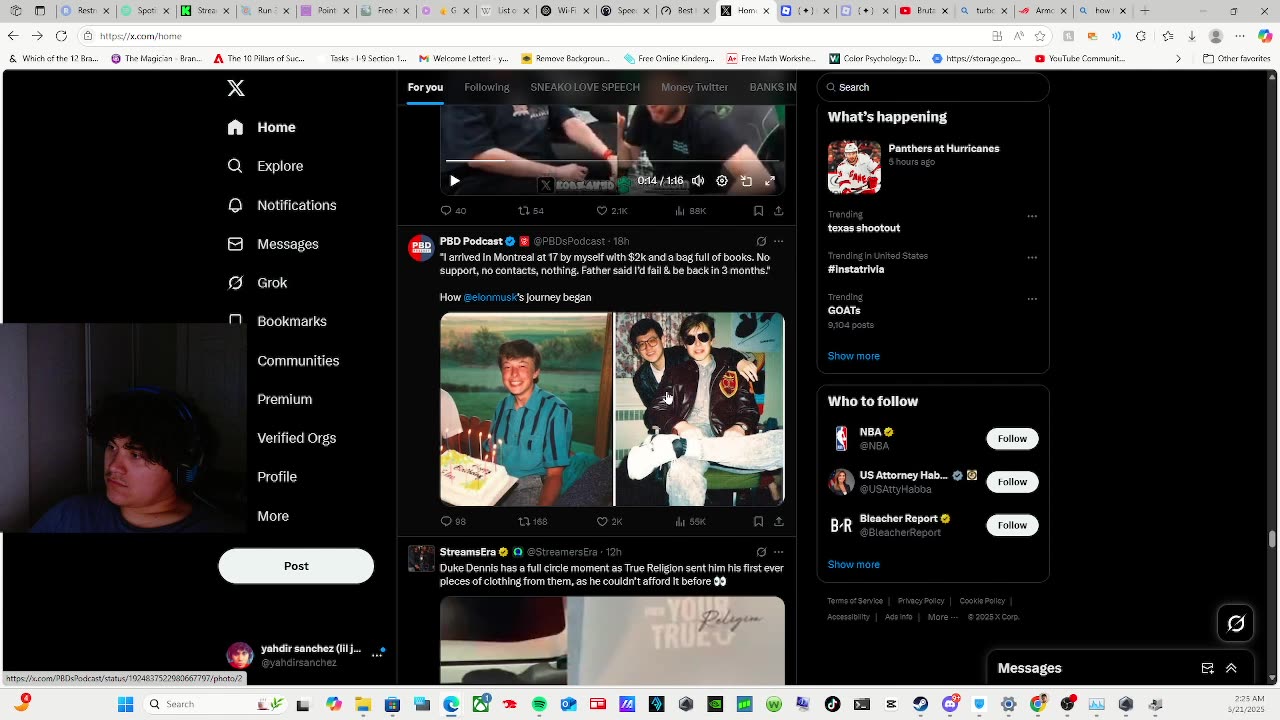Open the @elonmusk mention link
This screenshot has height=720, width=1280.
tap(490, 297)
